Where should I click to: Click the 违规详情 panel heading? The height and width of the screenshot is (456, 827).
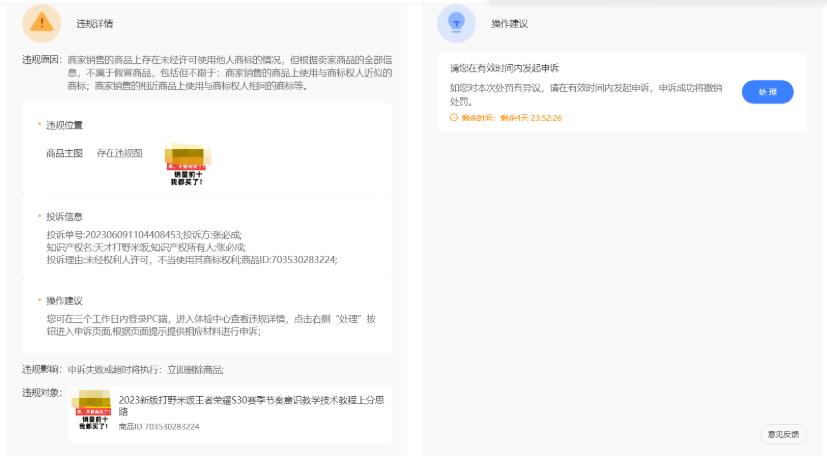click(95, 22)
